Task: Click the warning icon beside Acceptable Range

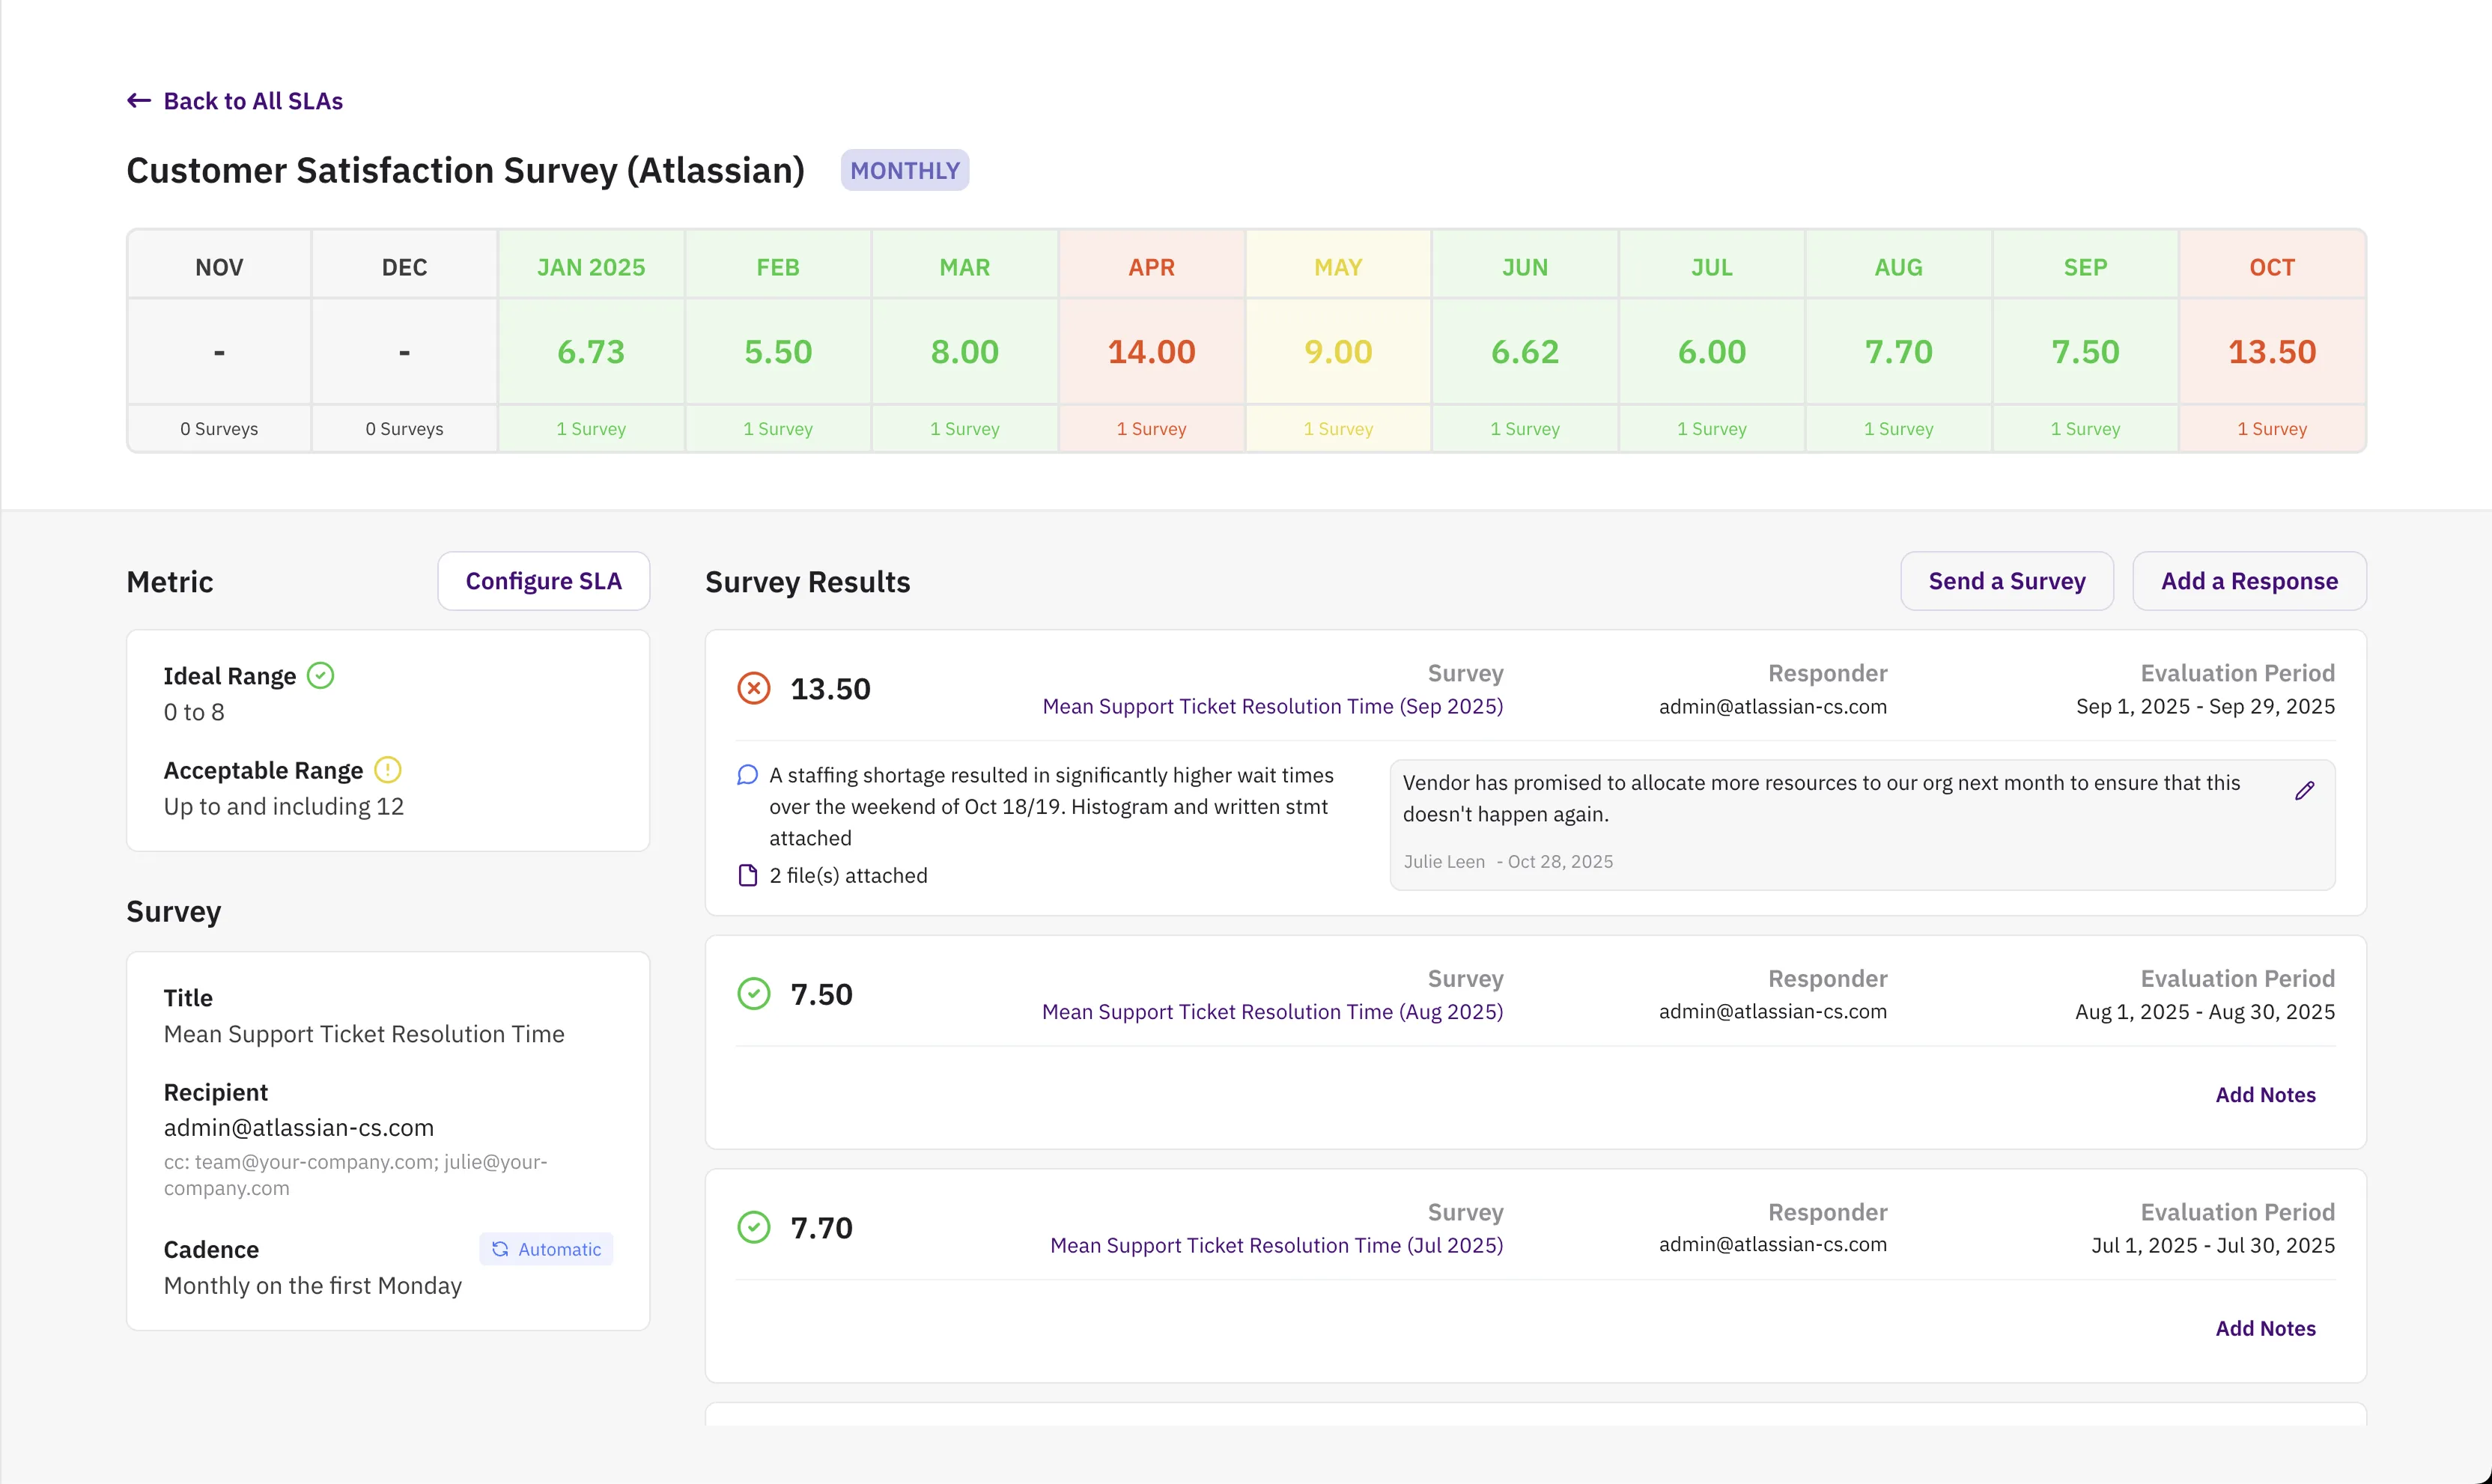Action: coord(387,770)
